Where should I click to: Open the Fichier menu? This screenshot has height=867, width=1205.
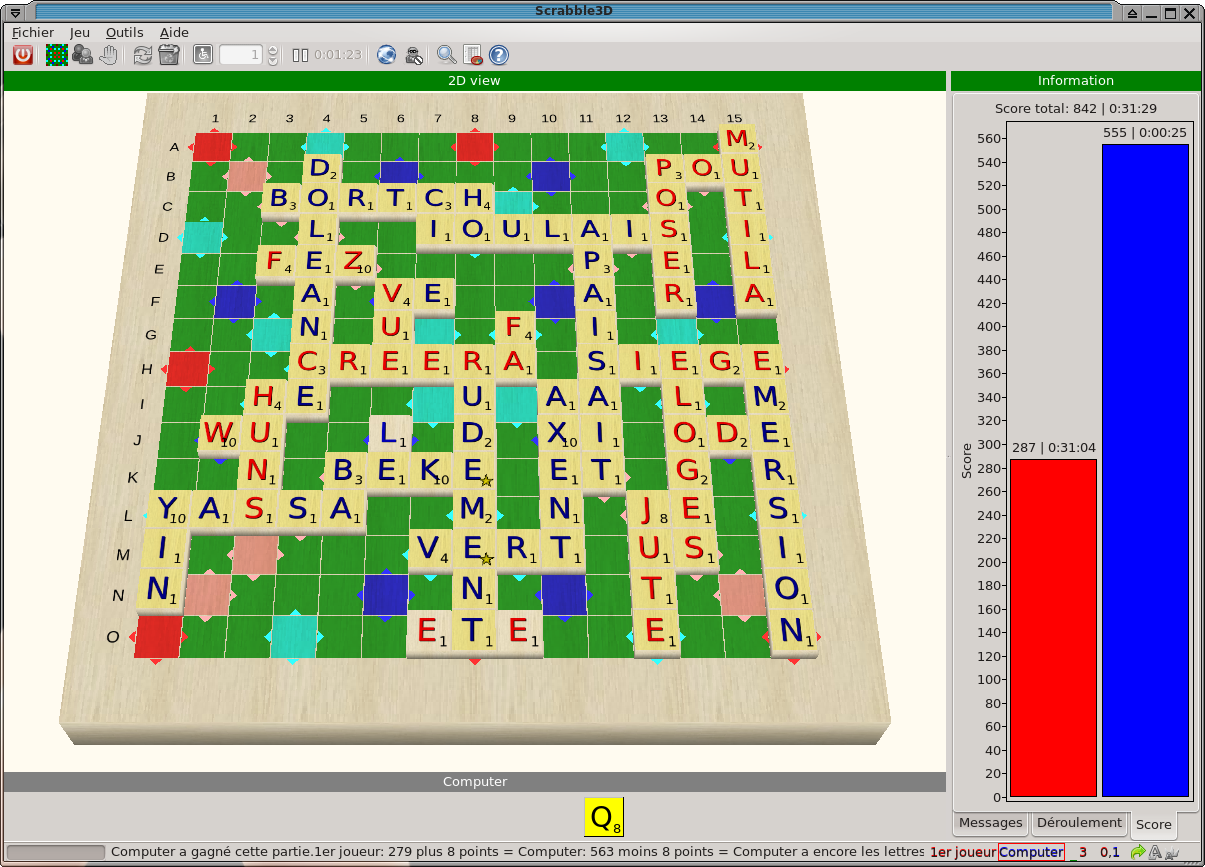(x=33, y=32)
